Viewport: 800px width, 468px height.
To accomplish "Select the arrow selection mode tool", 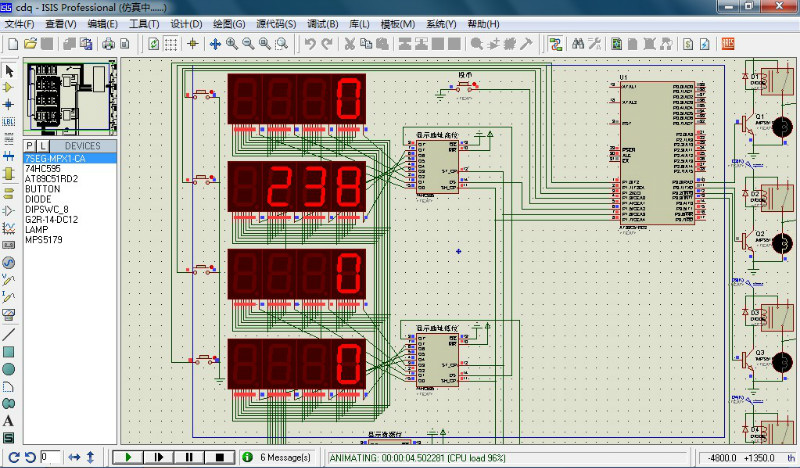I will (9, 71).
